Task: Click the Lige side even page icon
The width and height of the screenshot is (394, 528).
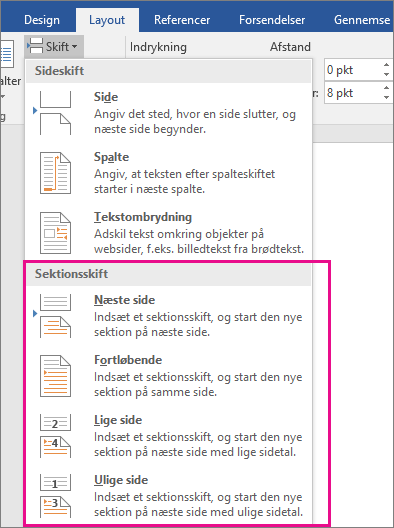Action: click(55, 436)
